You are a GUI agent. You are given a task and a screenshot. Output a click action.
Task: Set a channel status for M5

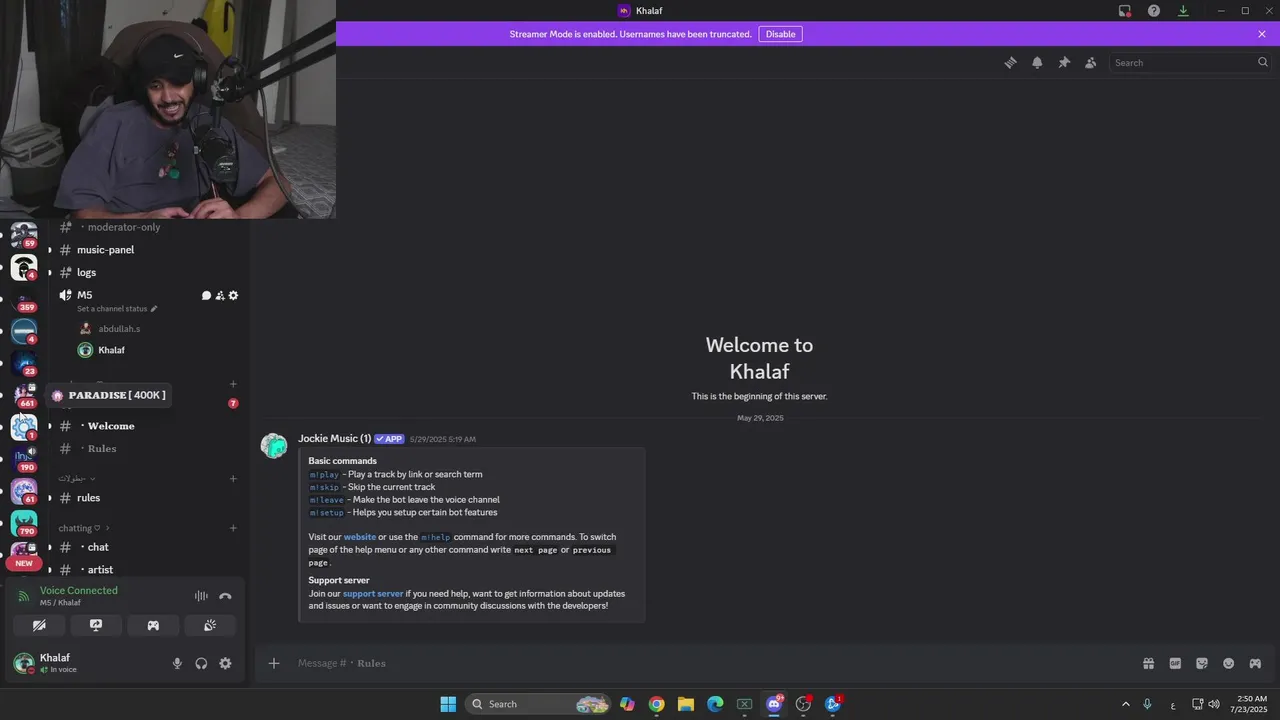point(117,309)
